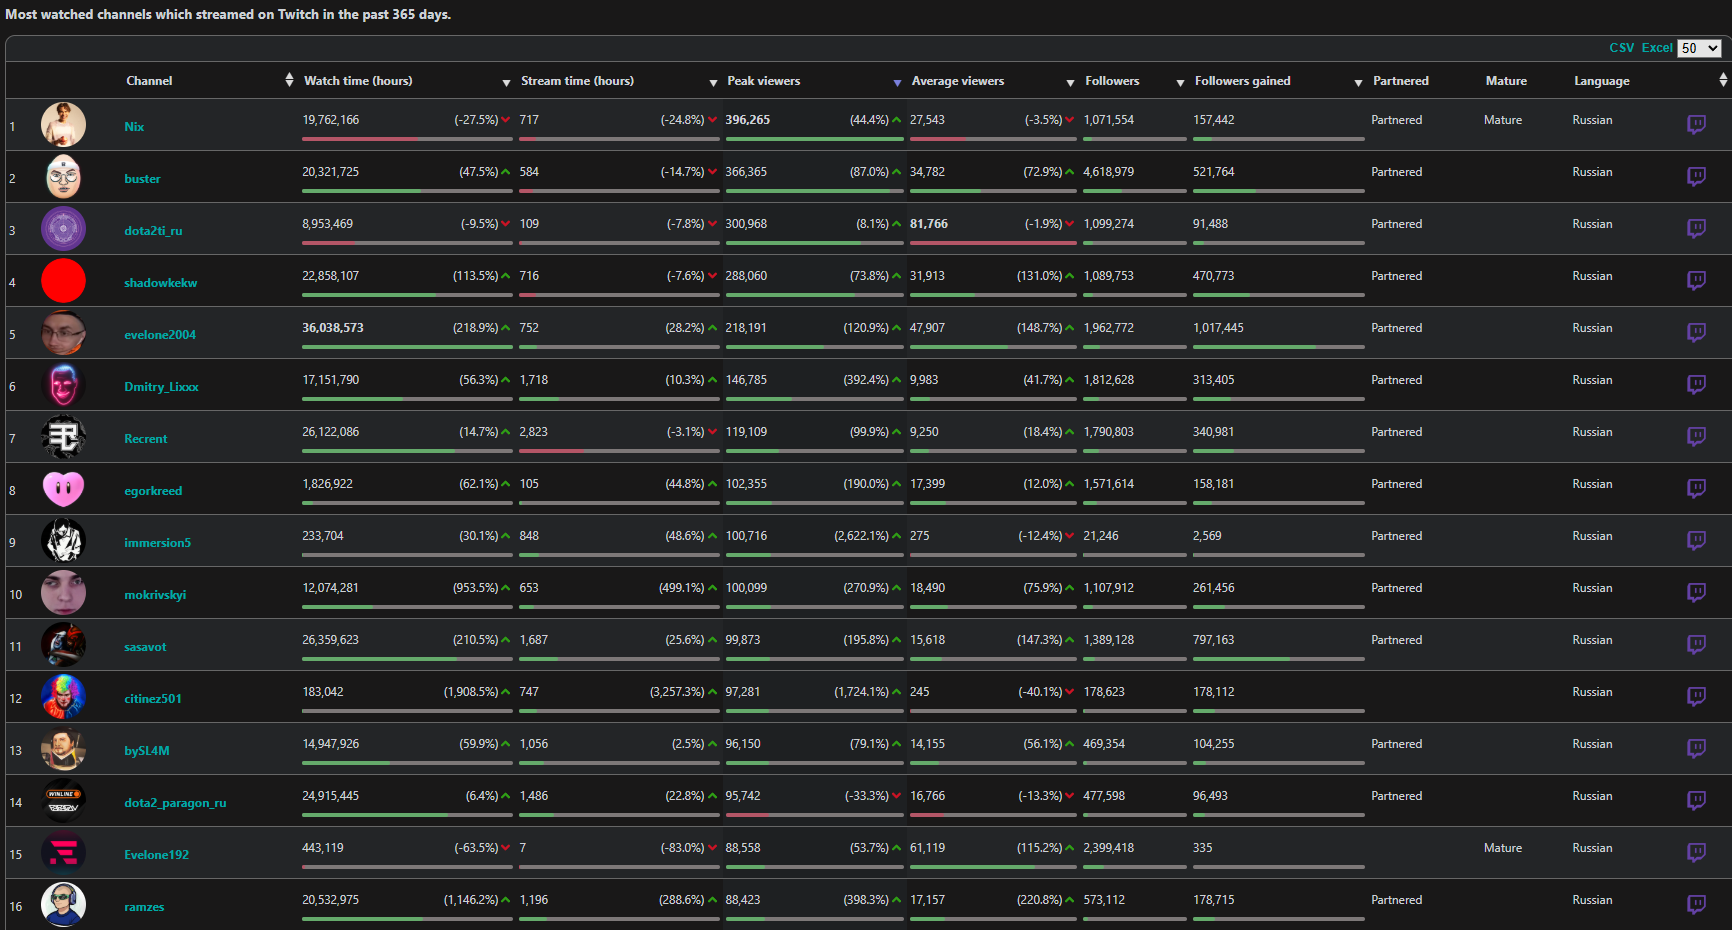This screenshot has height=930, width=1732.
Task: Open the Twitch icon in the Recrent row
Action: pyautogui.click(x=1696, y=436)
